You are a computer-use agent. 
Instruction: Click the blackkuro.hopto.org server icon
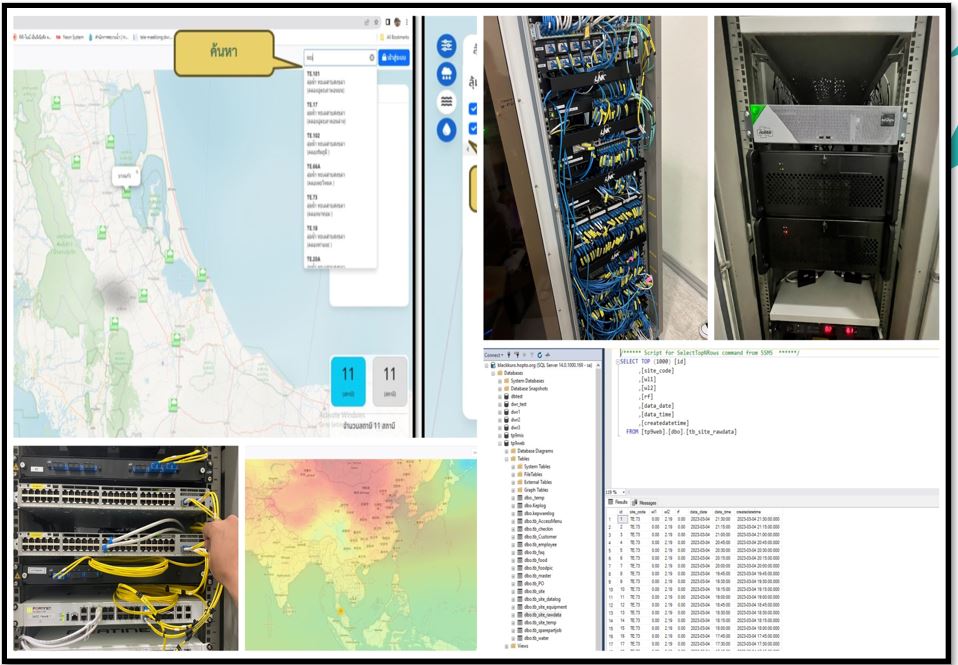tap(494, 365)
